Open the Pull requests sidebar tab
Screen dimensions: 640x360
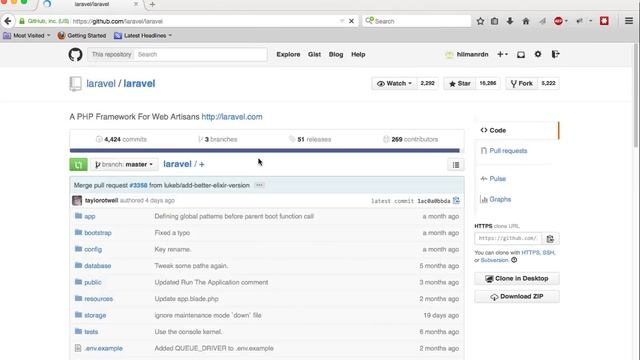(x=508, y=151)
